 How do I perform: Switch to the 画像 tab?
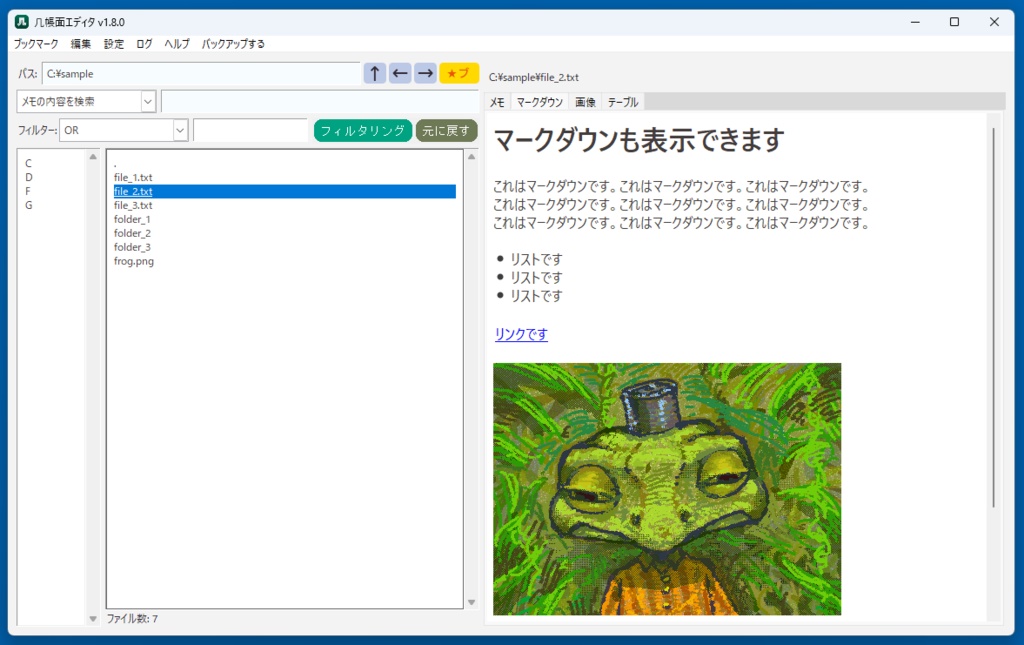[584, 100]
